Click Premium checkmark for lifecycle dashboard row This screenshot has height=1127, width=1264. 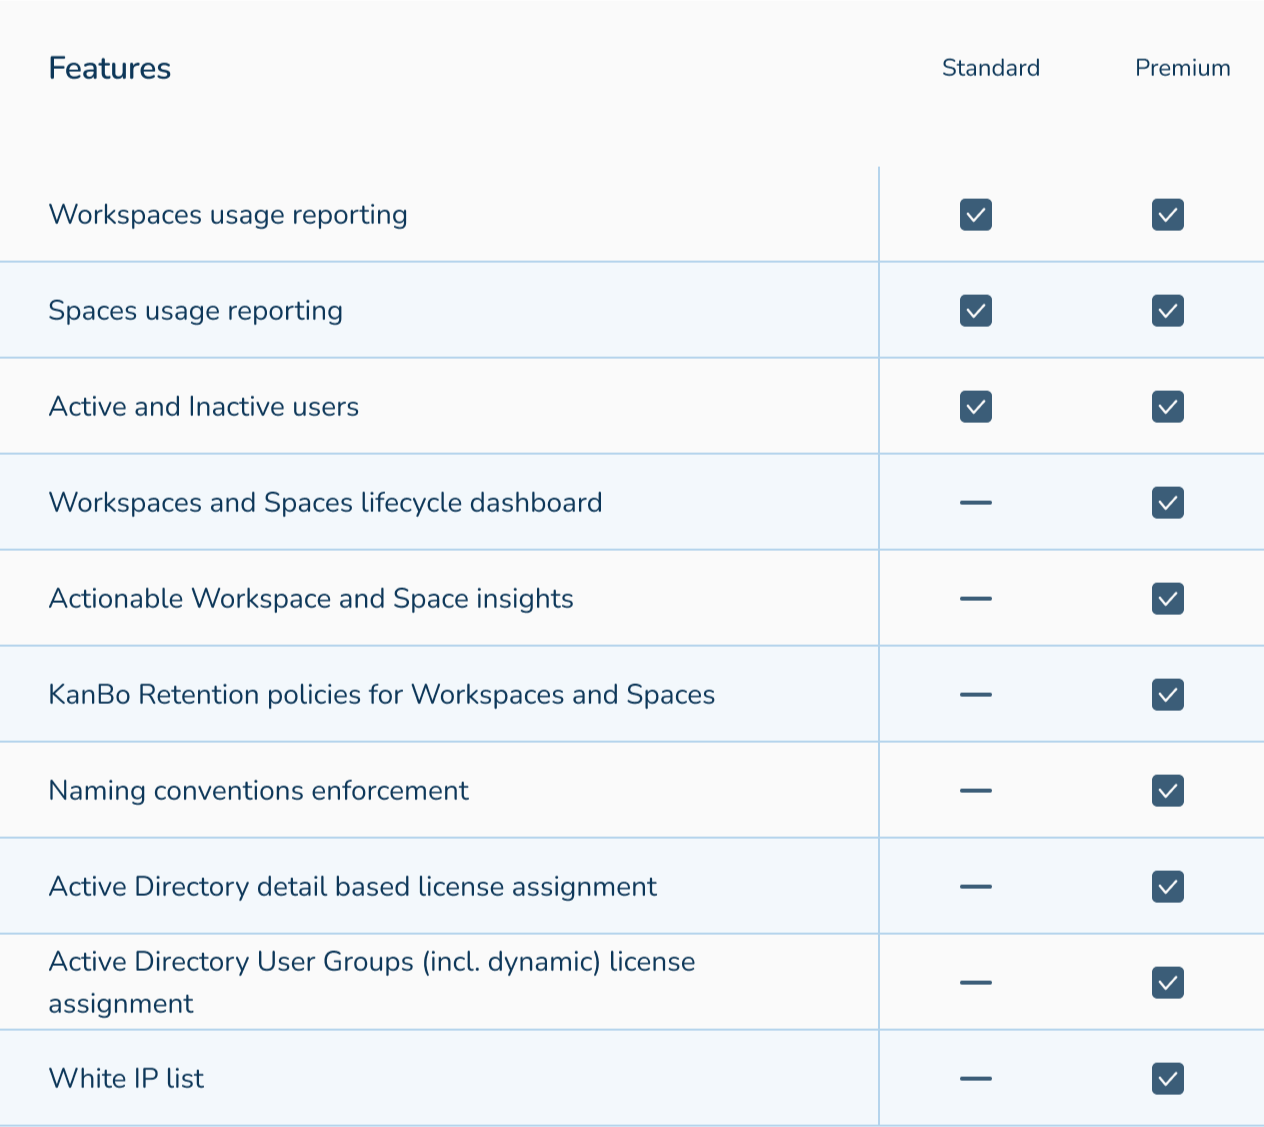pos(1167,503)
